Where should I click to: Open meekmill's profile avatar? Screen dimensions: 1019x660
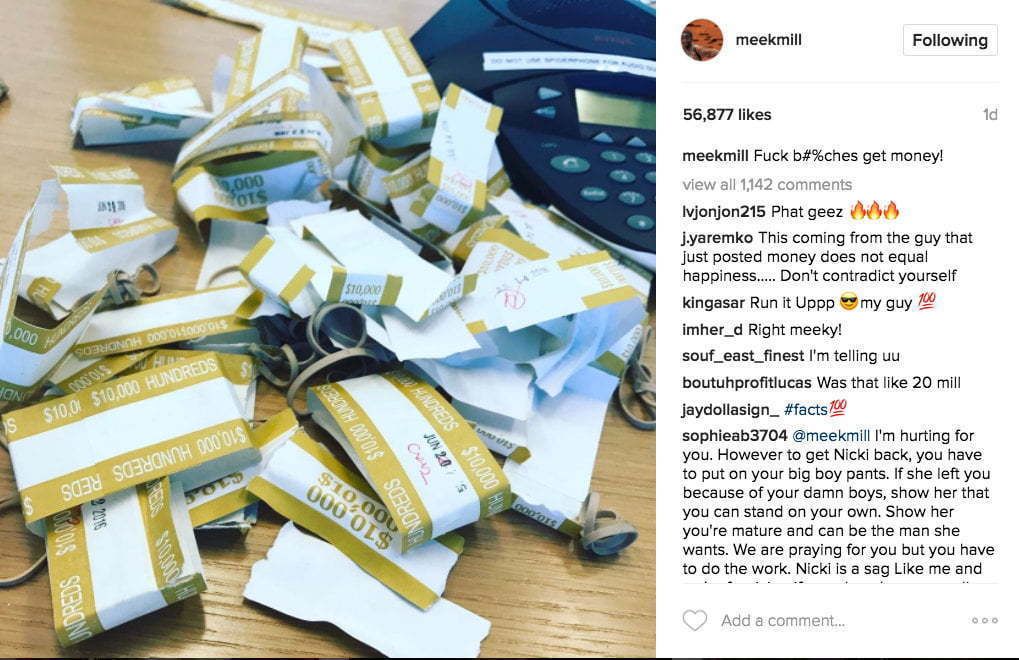tap(702, 40)
